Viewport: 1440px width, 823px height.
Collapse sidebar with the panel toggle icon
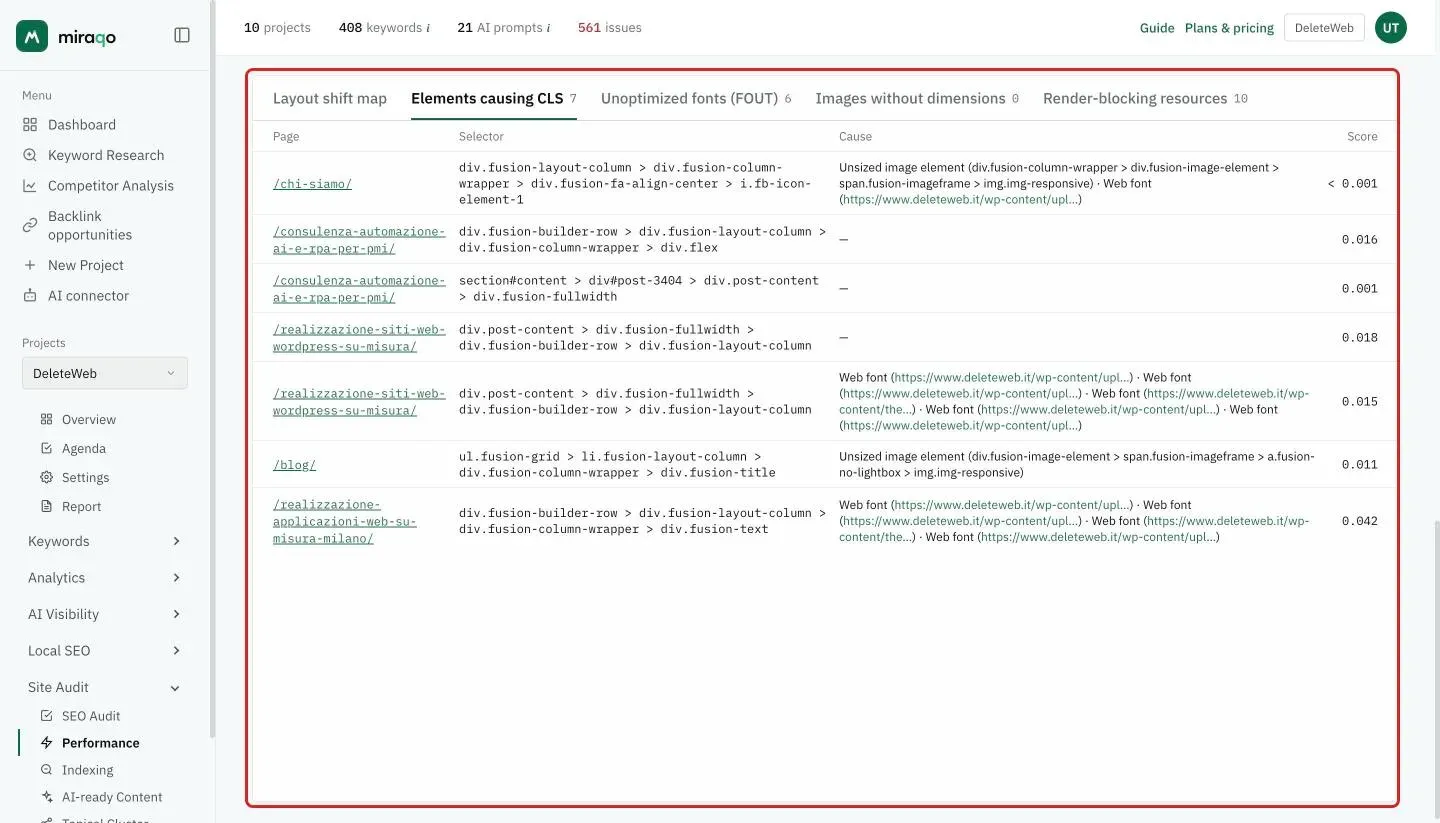[182, 35]
